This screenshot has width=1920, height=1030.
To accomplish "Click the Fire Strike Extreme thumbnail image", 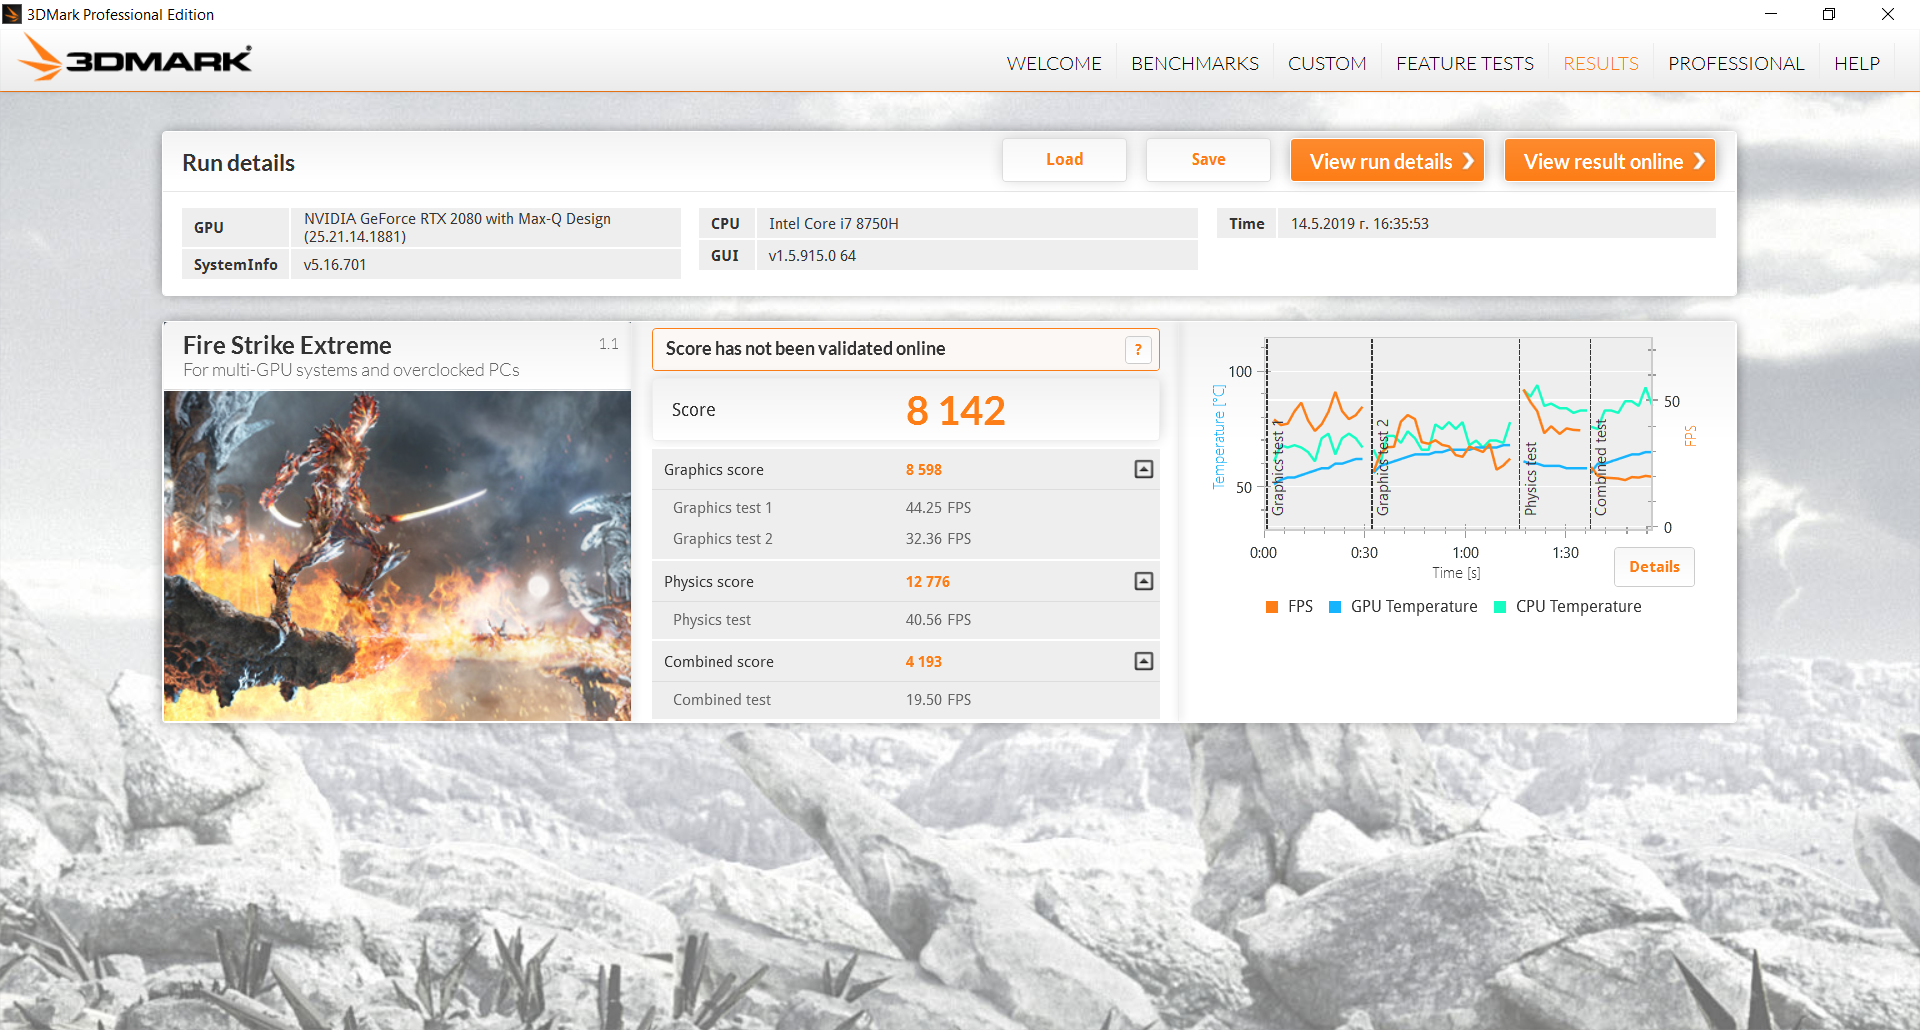I will pos(397,556).
